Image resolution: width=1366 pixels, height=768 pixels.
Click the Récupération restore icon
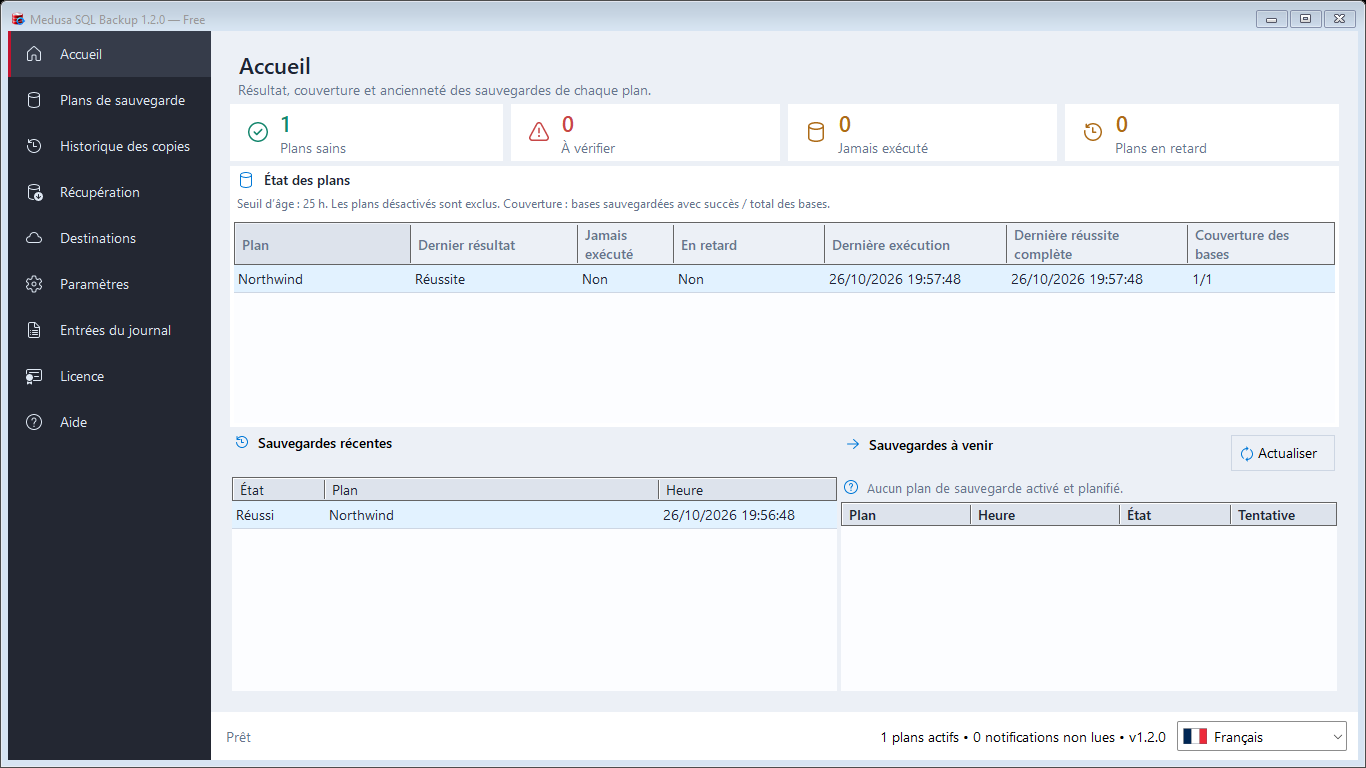click(34, 192)
